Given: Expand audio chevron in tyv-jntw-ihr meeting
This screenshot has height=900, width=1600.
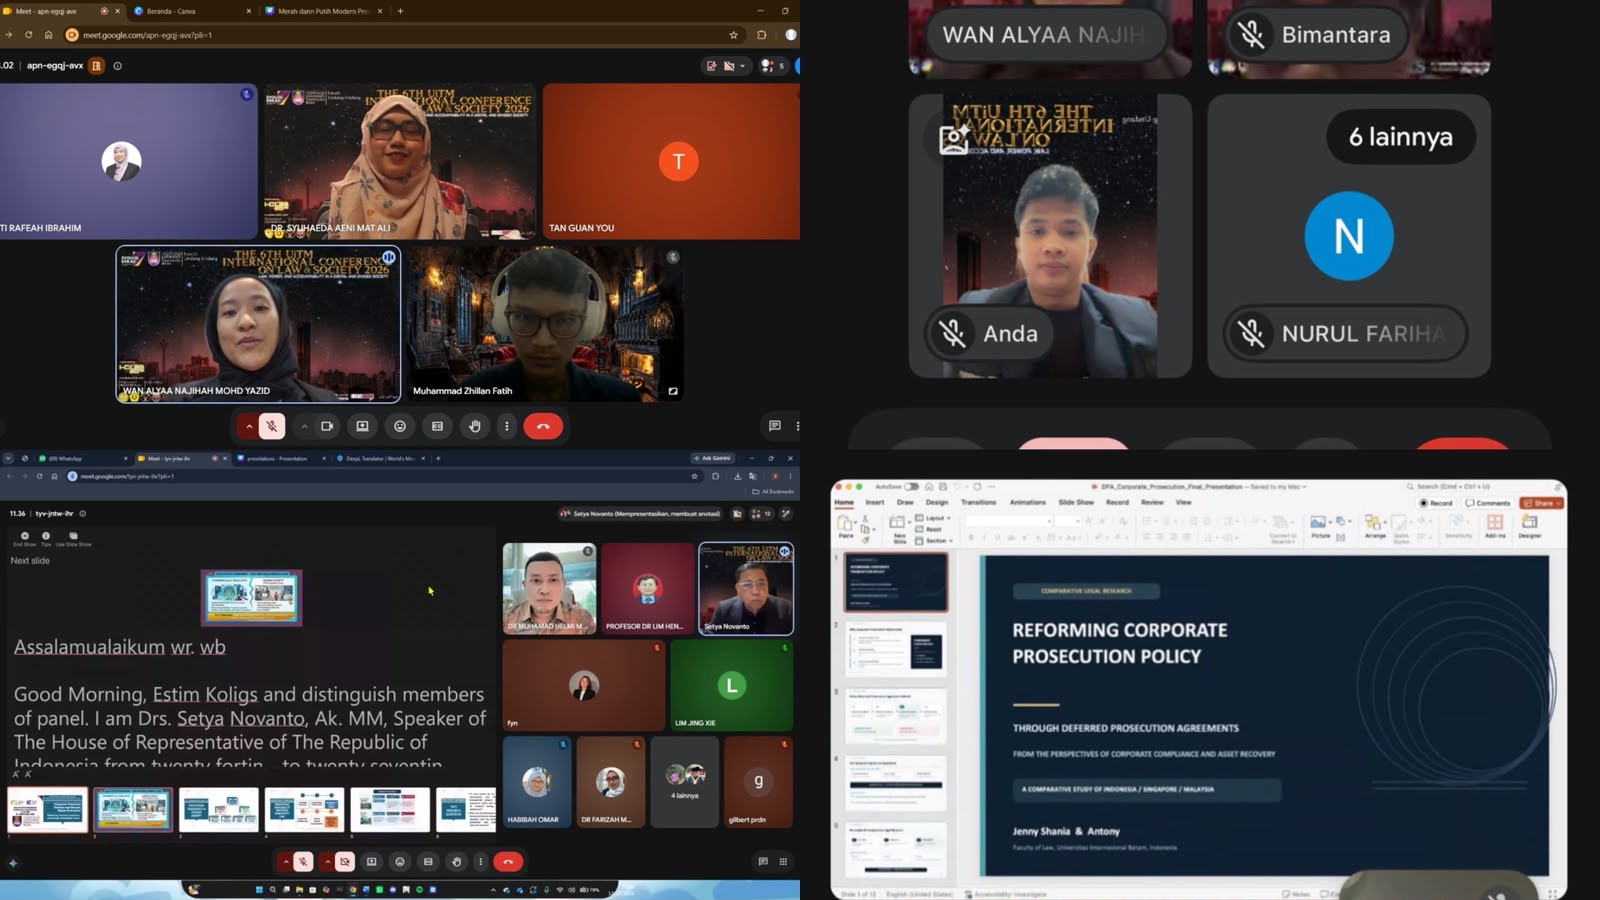Looking at the screenshot, I should pyautogui.click(x=286, y=861).
